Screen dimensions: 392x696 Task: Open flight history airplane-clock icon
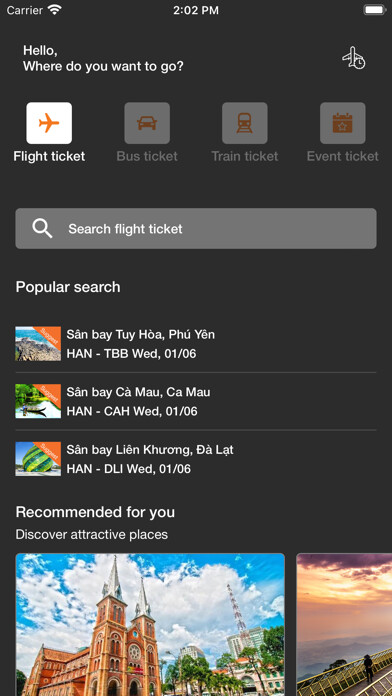pos(353,58)
